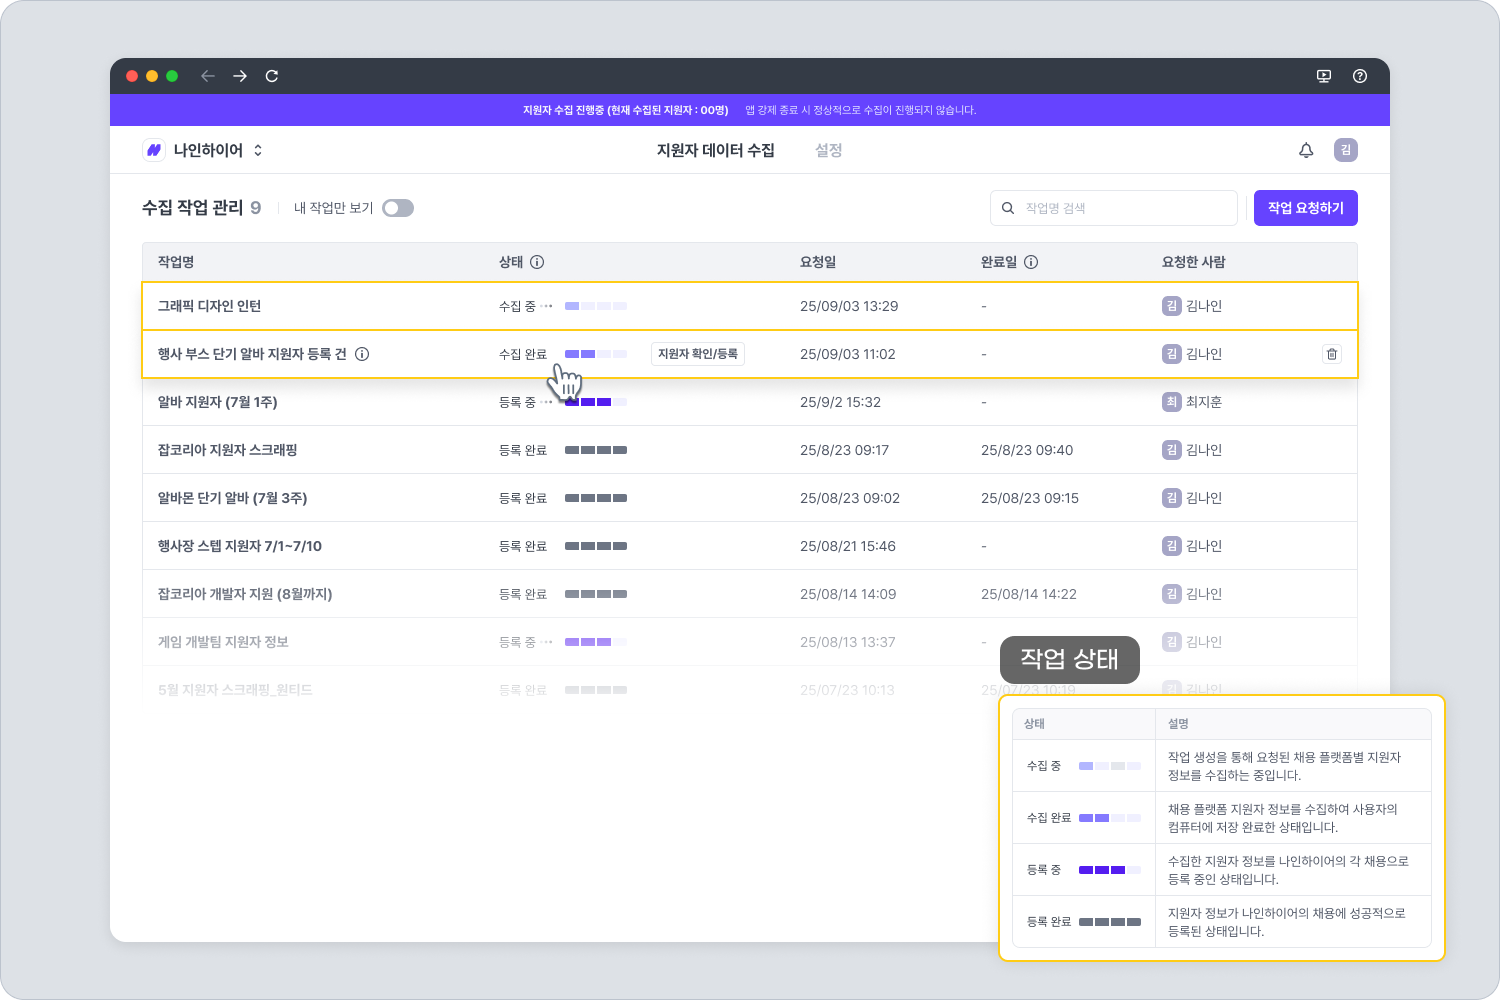Reload page with the refresh icon
Viewport: 1500px width, 1000px height.
point(271,76)
